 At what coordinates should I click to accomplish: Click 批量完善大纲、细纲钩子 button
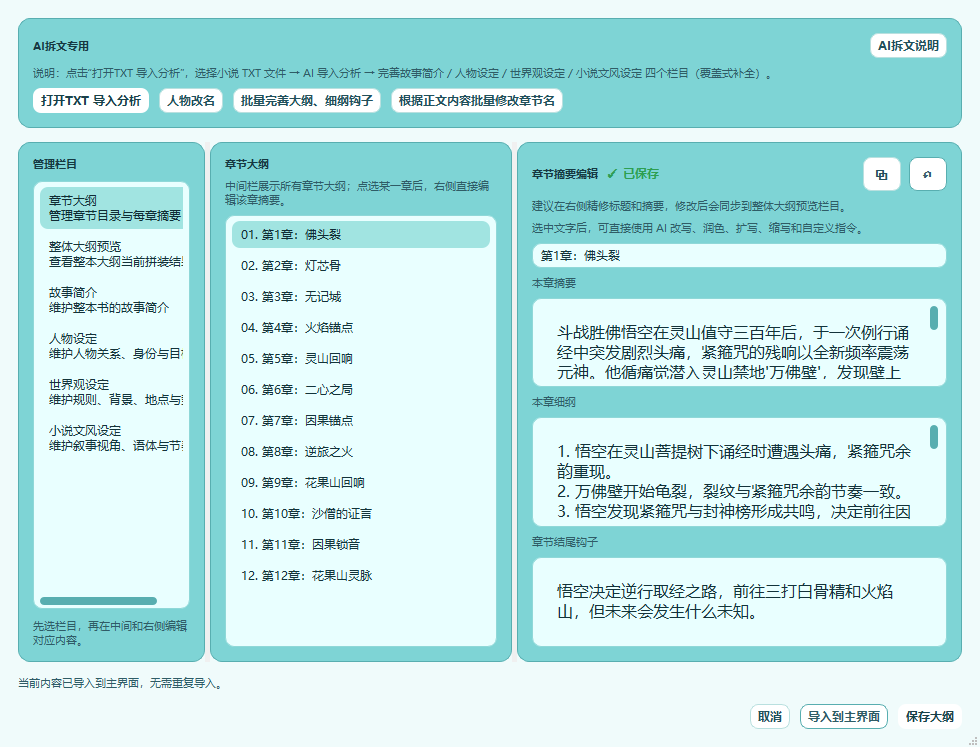click(x=307, y=101)
